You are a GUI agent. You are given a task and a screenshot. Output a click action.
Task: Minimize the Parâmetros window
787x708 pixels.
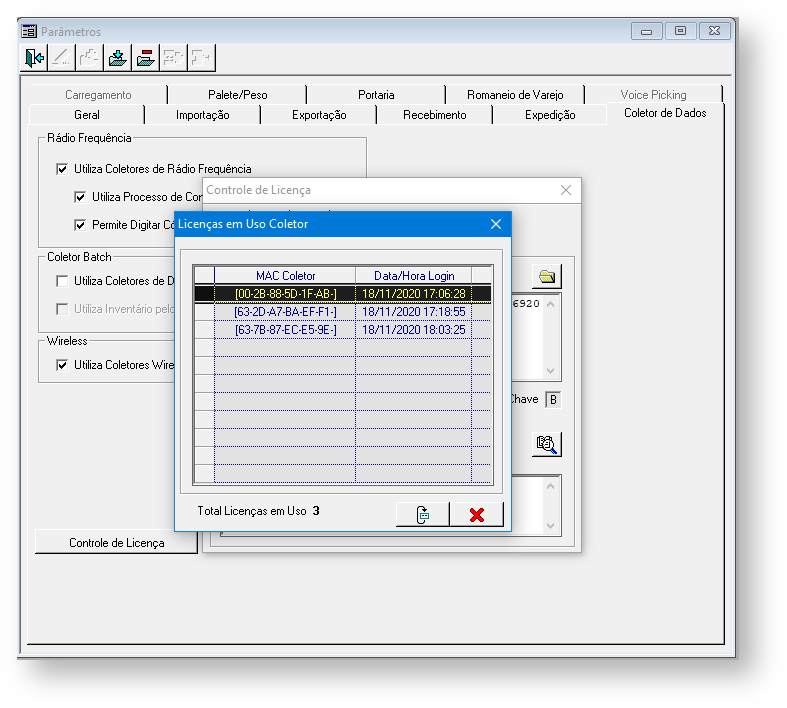point(646,31)
